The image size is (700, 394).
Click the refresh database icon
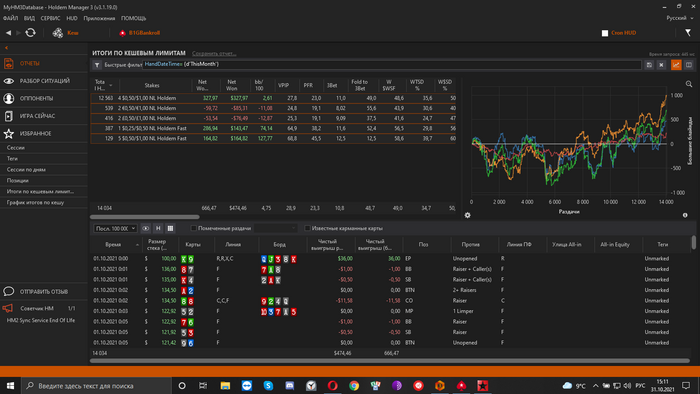point(30,33)
